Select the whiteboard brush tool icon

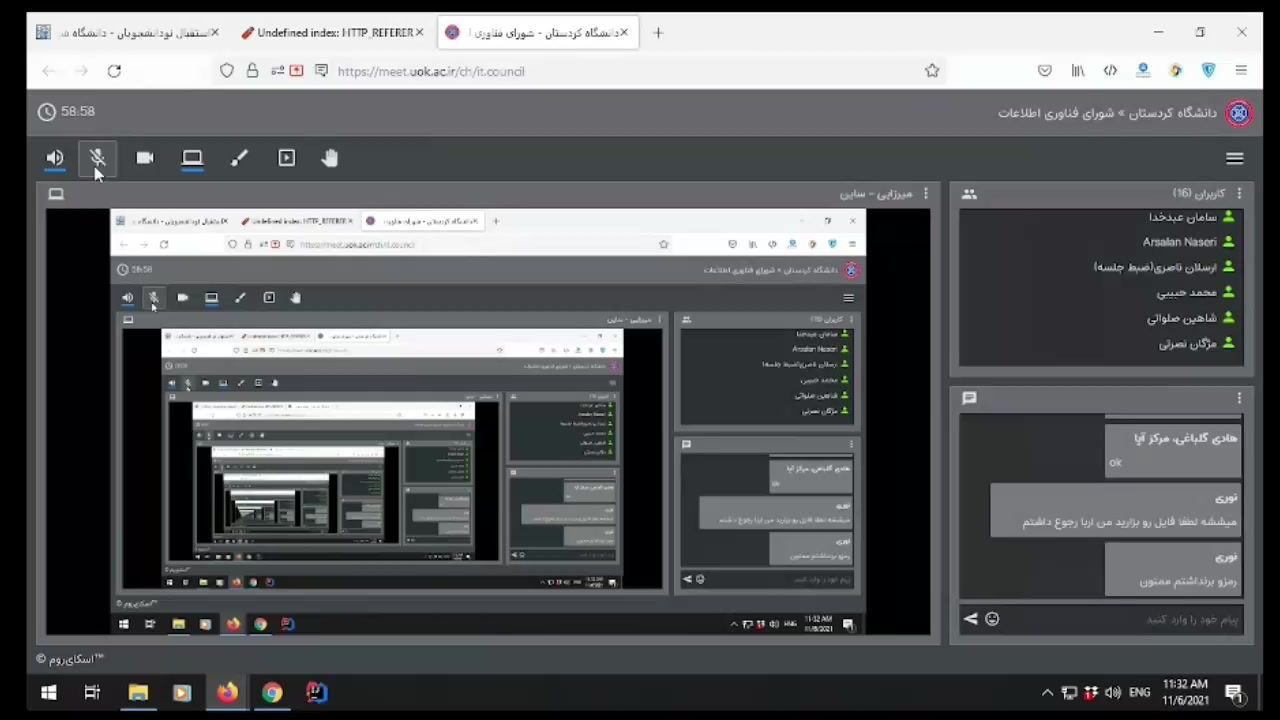(239, 158)
